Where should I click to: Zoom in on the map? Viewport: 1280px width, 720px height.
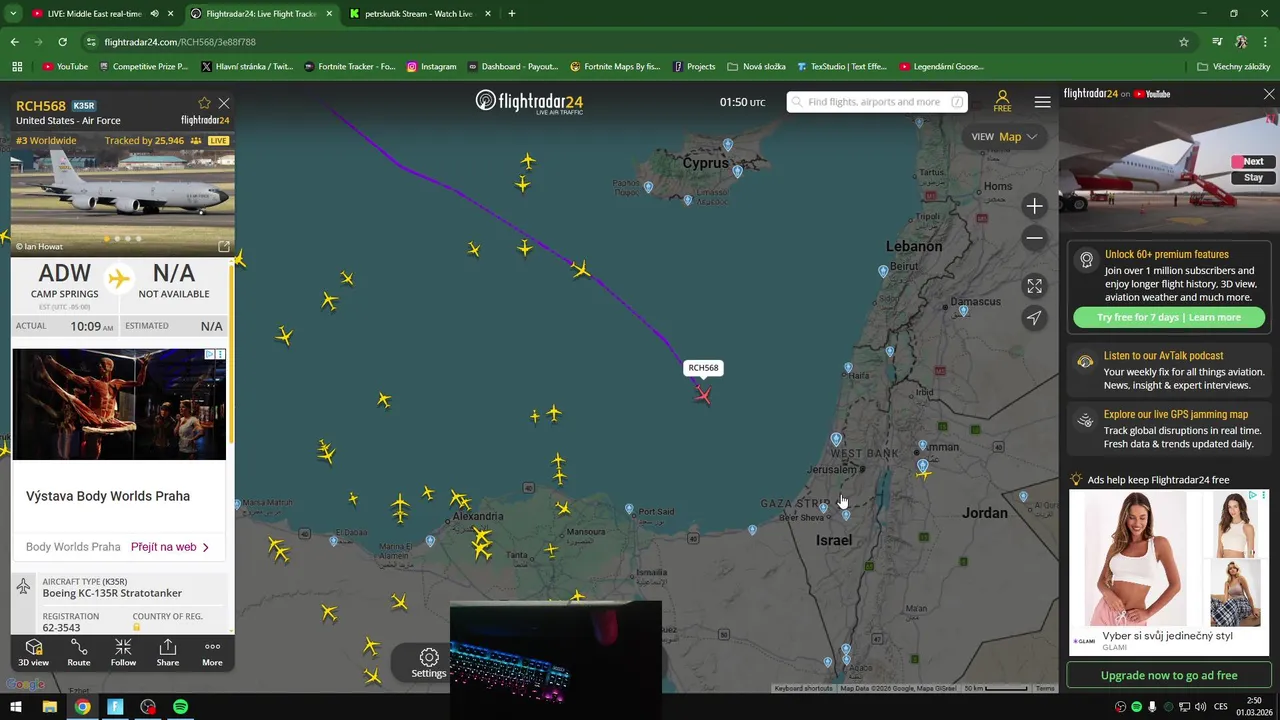(1035, 206)
